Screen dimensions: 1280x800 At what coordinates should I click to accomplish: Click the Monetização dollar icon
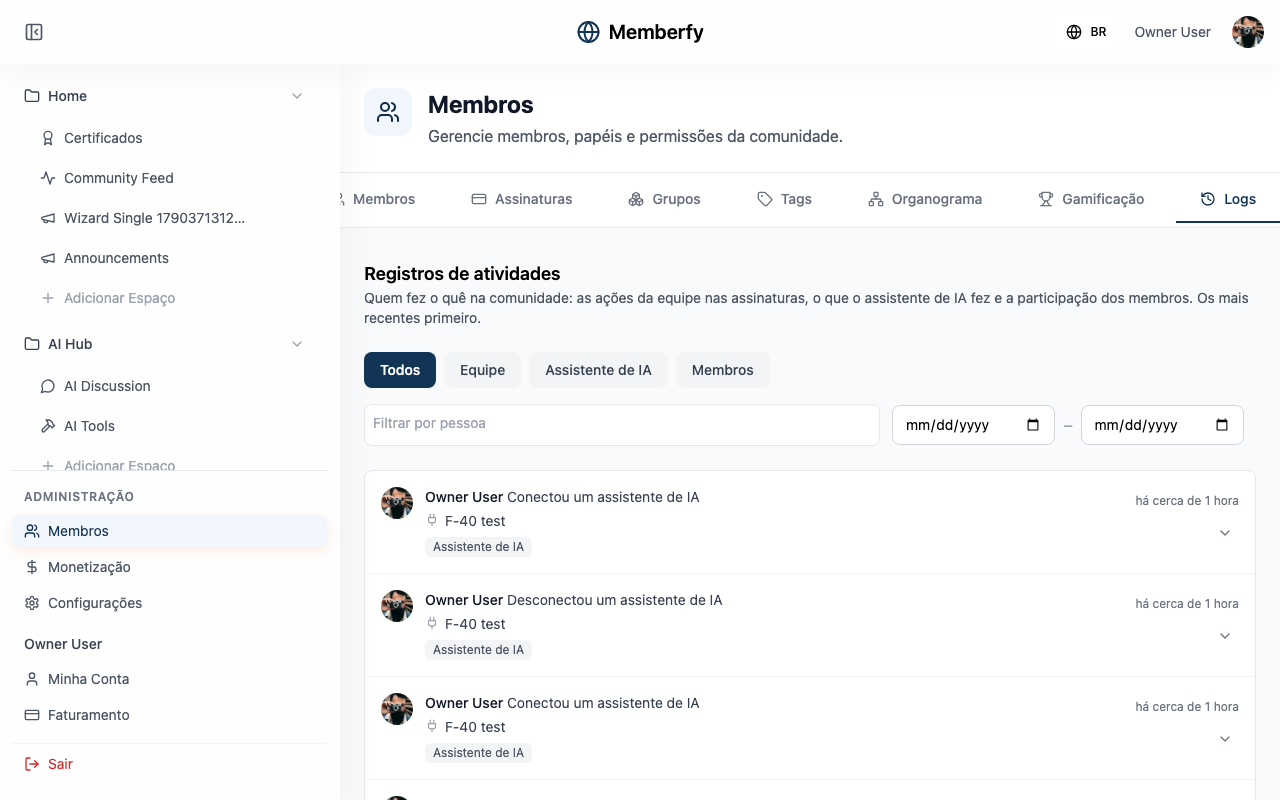pyautogui.click(x=32, y=567)
